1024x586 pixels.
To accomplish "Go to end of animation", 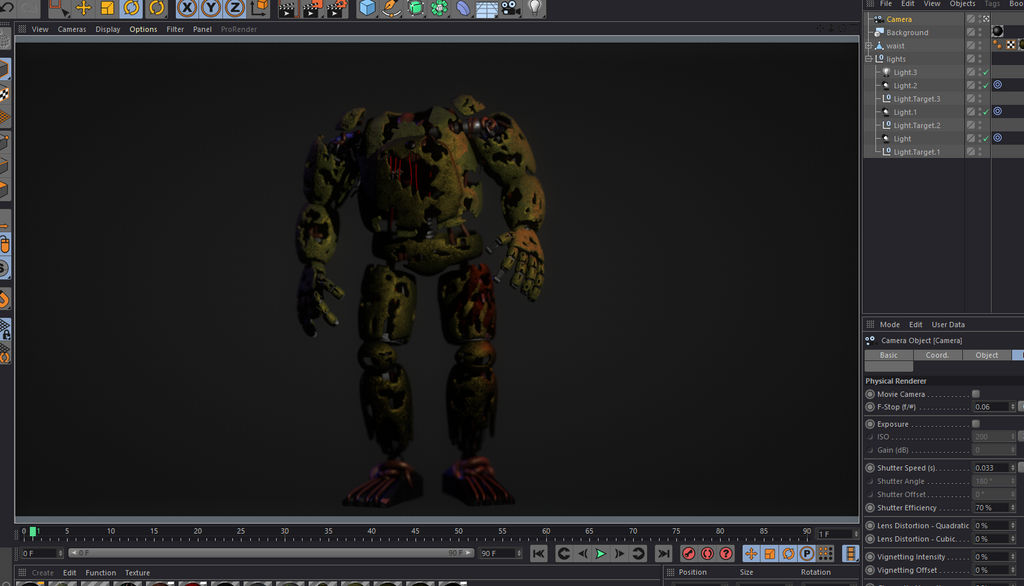I will click(x=664, y=554).
